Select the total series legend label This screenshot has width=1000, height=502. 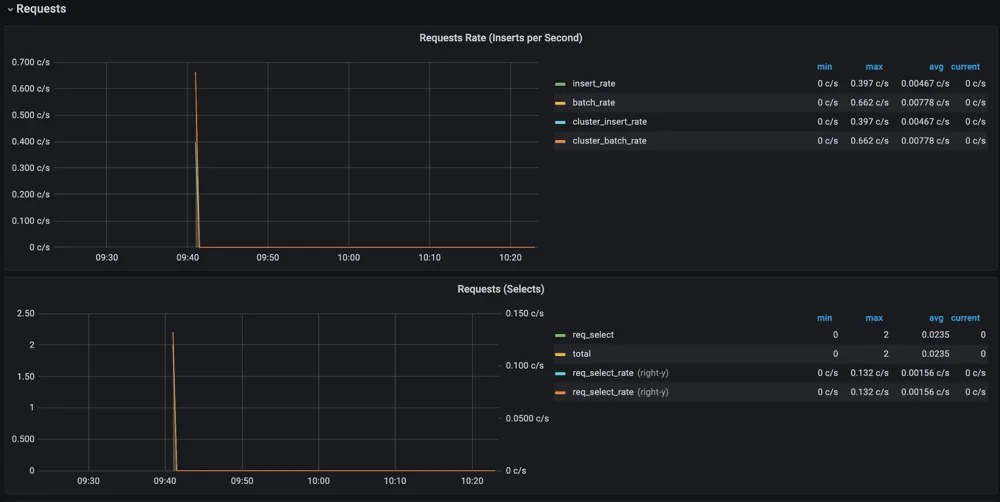point(583,354)
